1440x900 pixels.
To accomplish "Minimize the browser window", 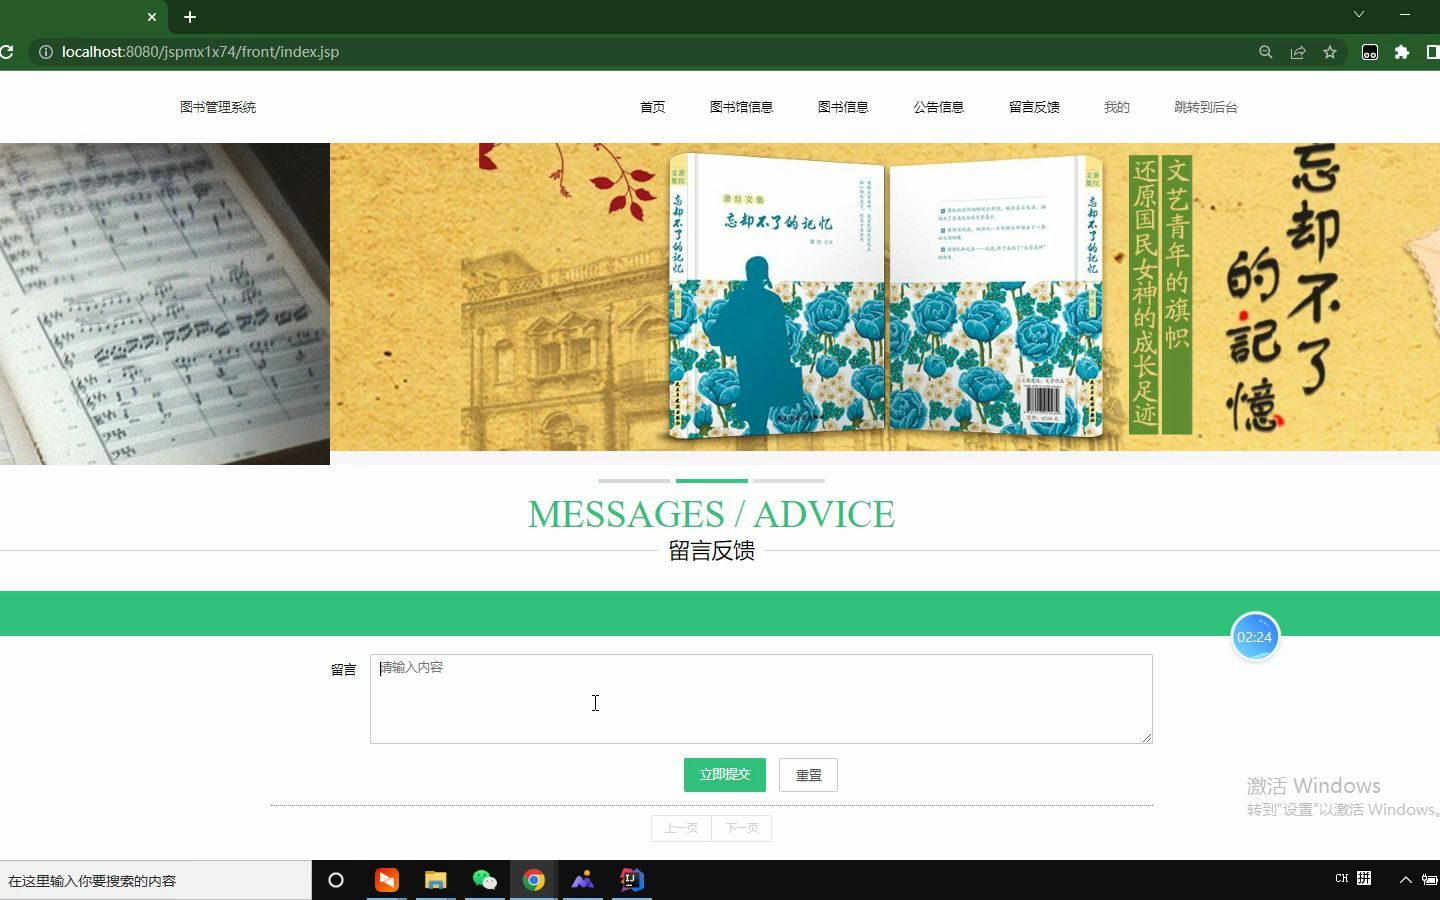I will coord(1405,14).
